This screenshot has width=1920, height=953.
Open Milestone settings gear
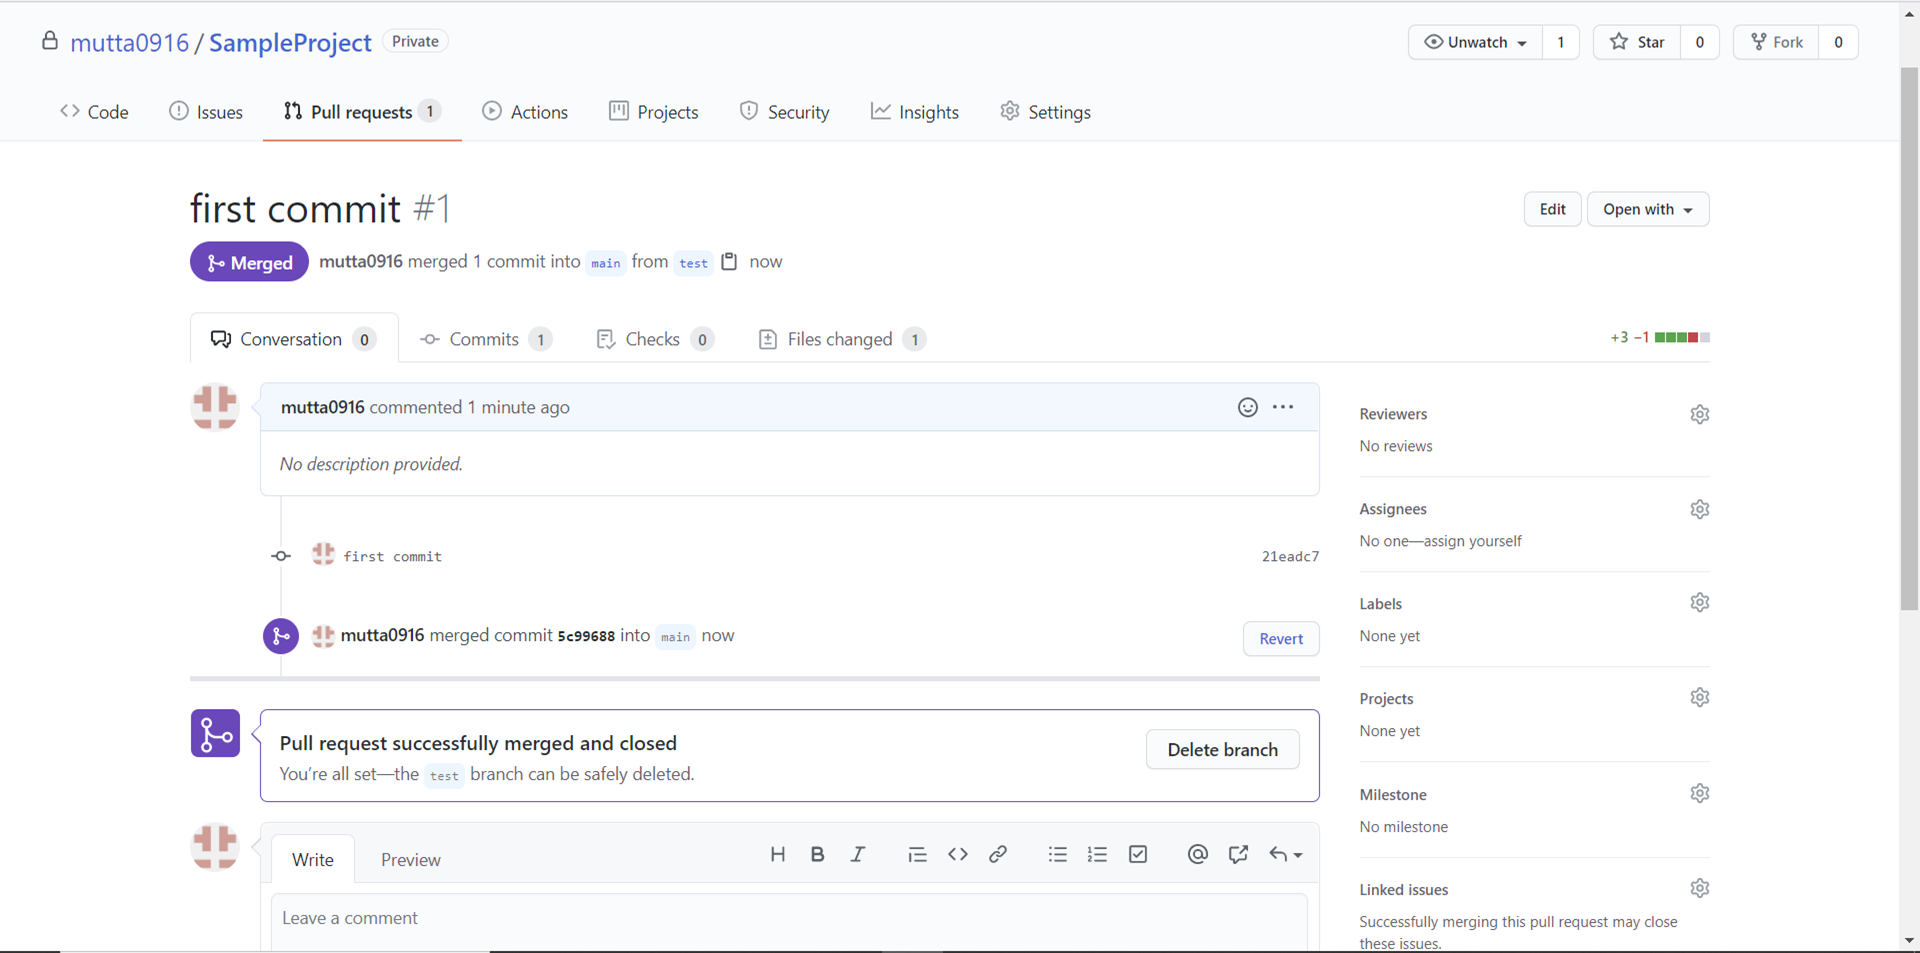(x=1699, y=793)
